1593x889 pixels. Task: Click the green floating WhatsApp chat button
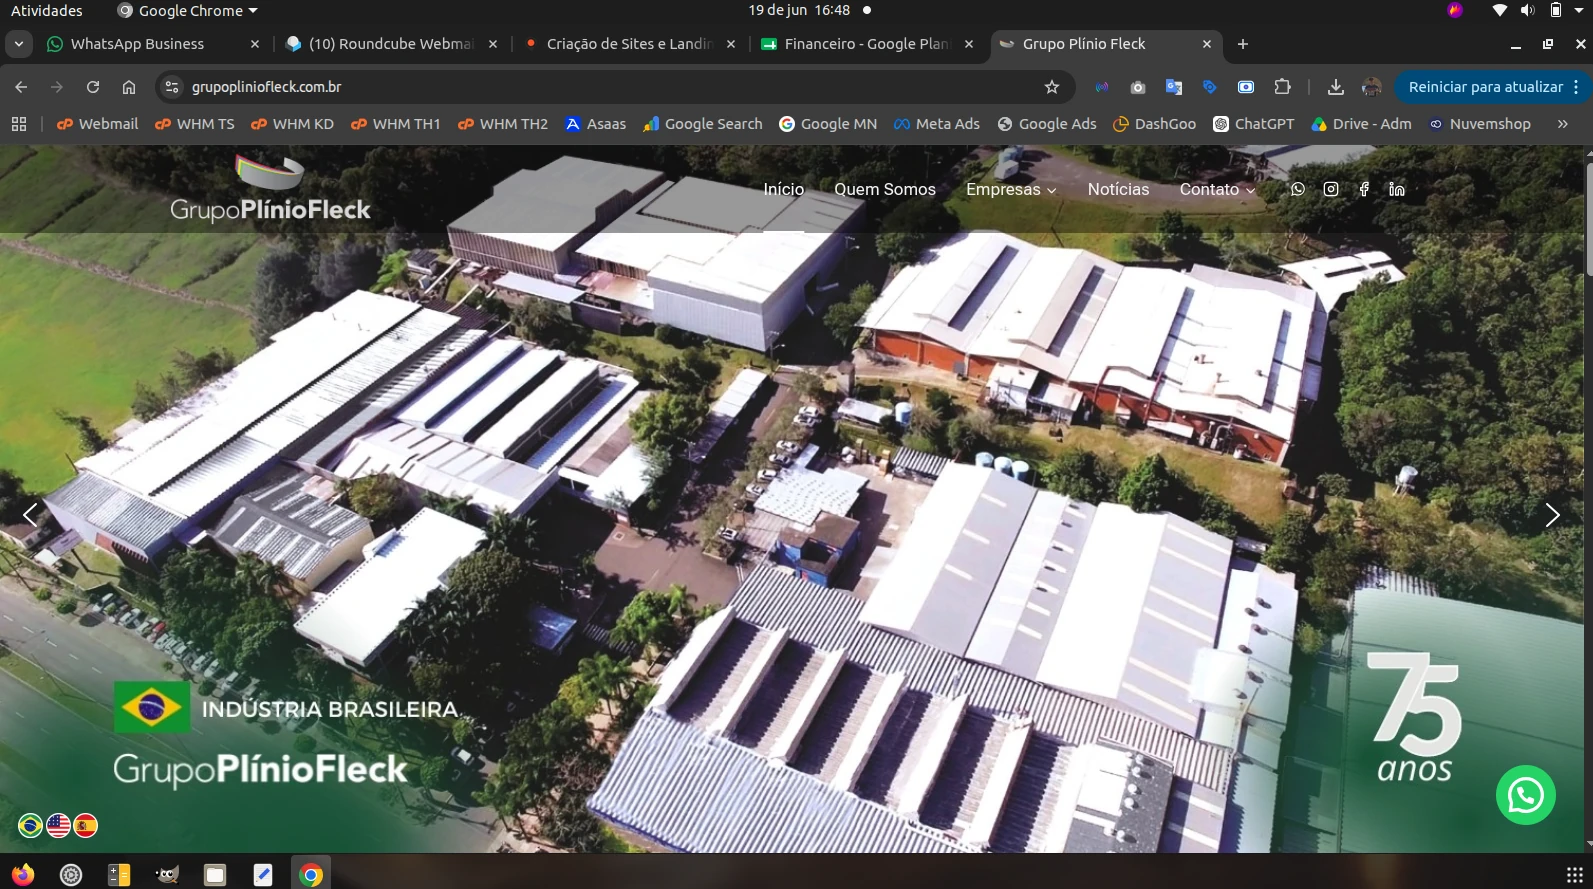pos(1525,795)
